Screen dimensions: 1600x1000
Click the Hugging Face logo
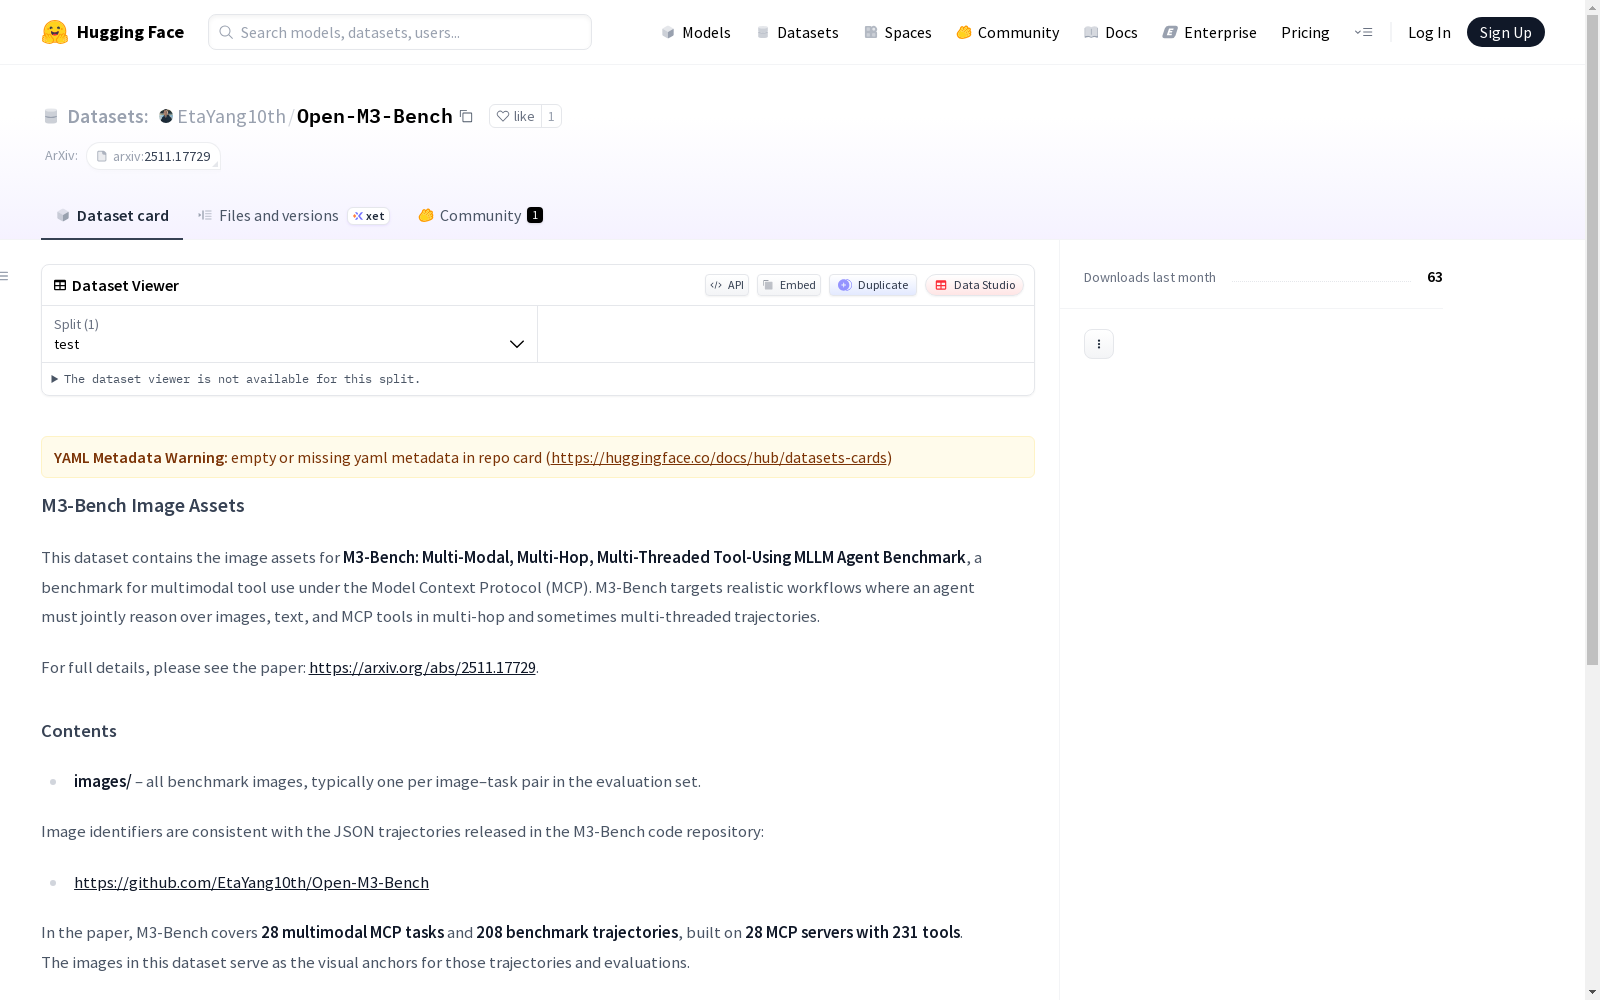pyautogui.click(x=113, y=32)
